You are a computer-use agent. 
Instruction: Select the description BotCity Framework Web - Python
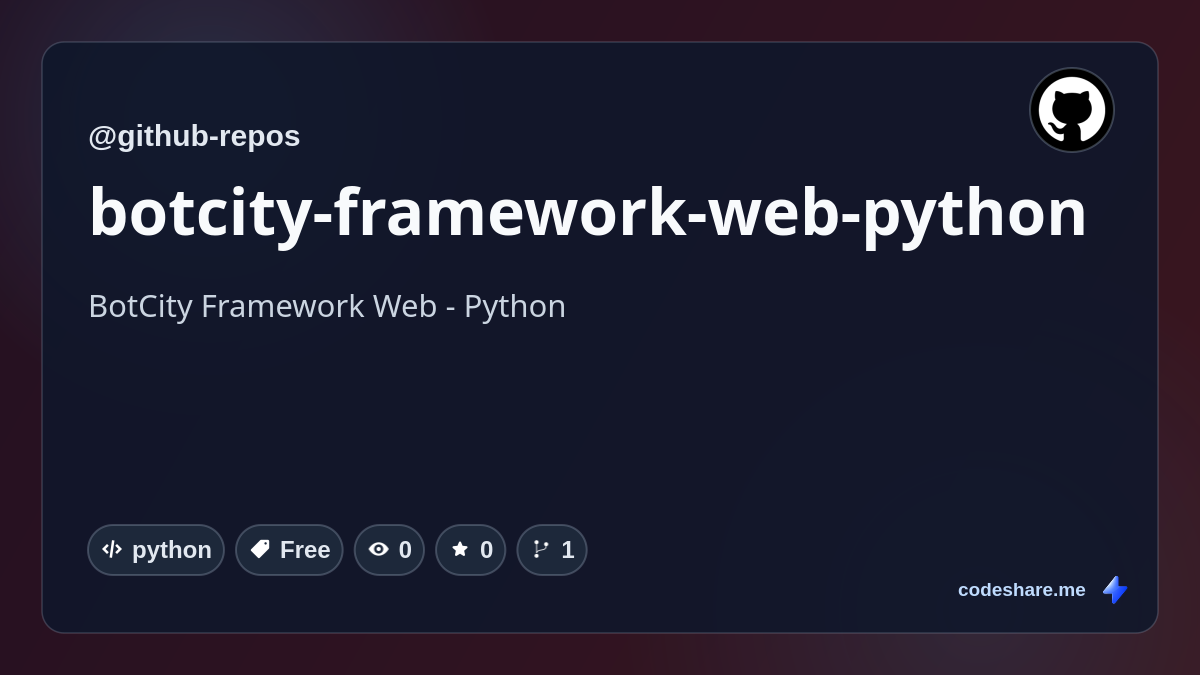pos(327,306)
